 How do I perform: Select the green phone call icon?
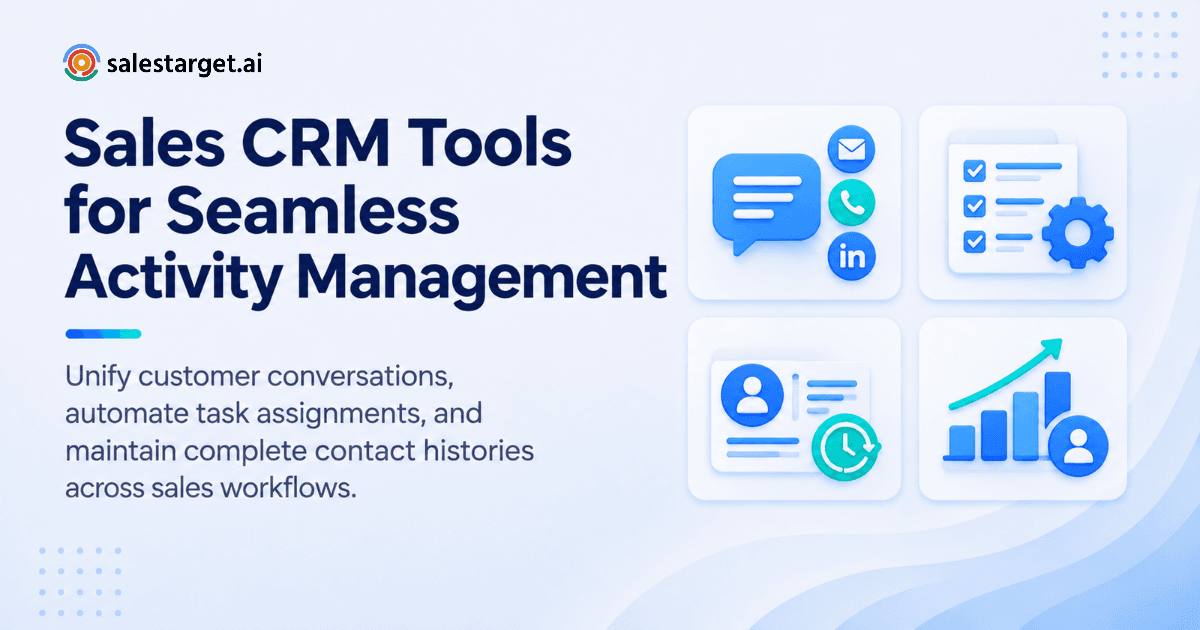click(851, 204)
